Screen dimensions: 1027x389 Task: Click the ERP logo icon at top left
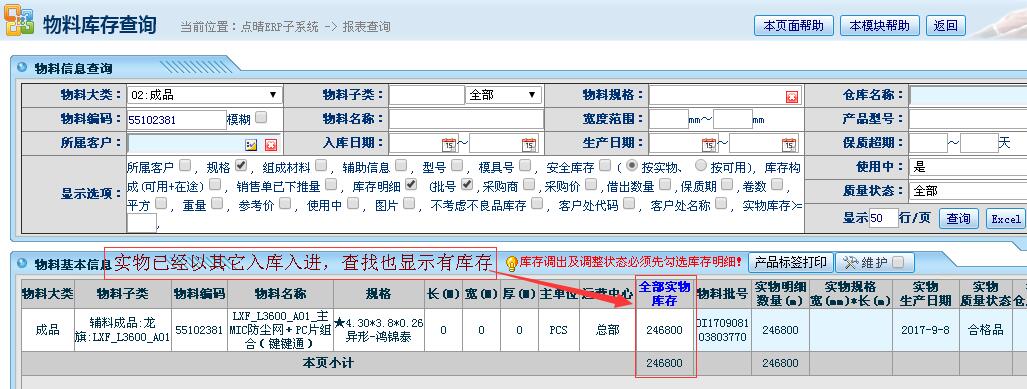tap(18, 21)
